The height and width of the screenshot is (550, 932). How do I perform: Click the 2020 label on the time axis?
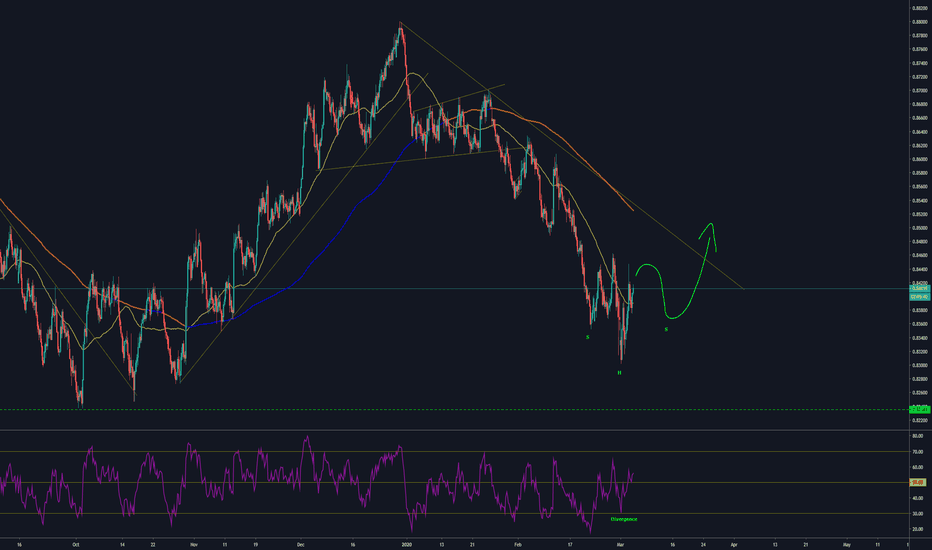[x=407, y=545]
